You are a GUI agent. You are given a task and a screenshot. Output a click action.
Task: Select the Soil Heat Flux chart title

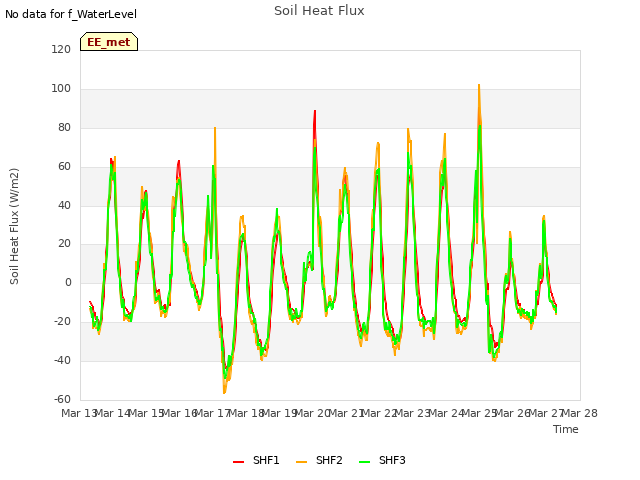(x=319, y=11)
